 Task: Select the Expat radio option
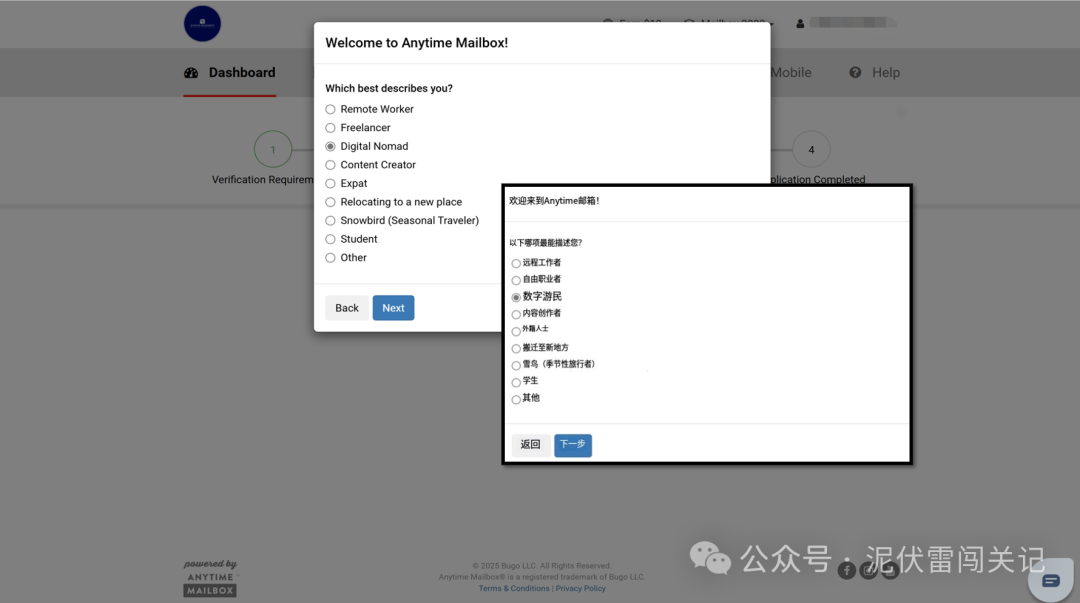click(331, 183)
